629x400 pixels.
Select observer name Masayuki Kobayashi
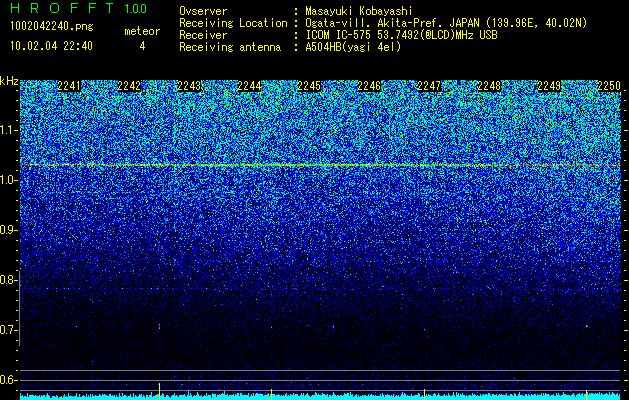click(x=359, y=11)
